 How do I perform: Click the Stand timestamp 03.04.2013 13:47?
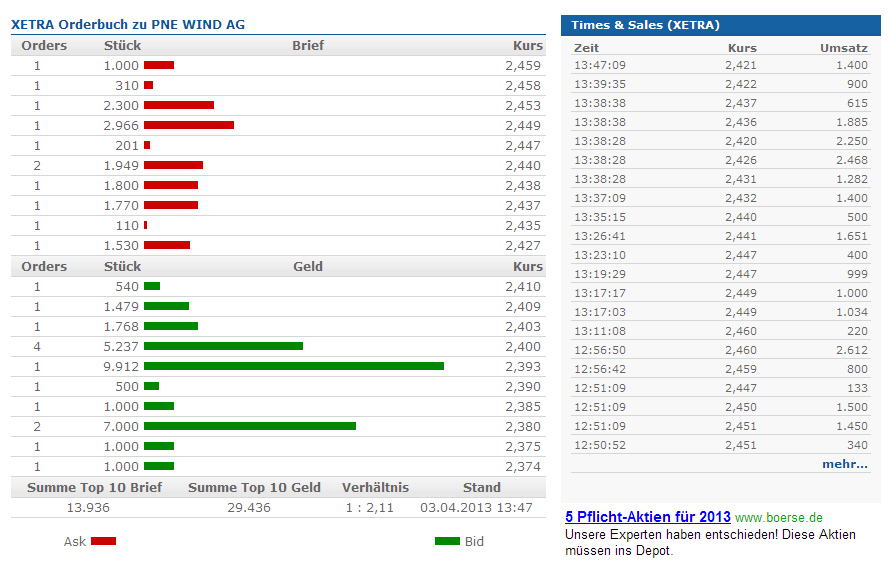point(476,508)
